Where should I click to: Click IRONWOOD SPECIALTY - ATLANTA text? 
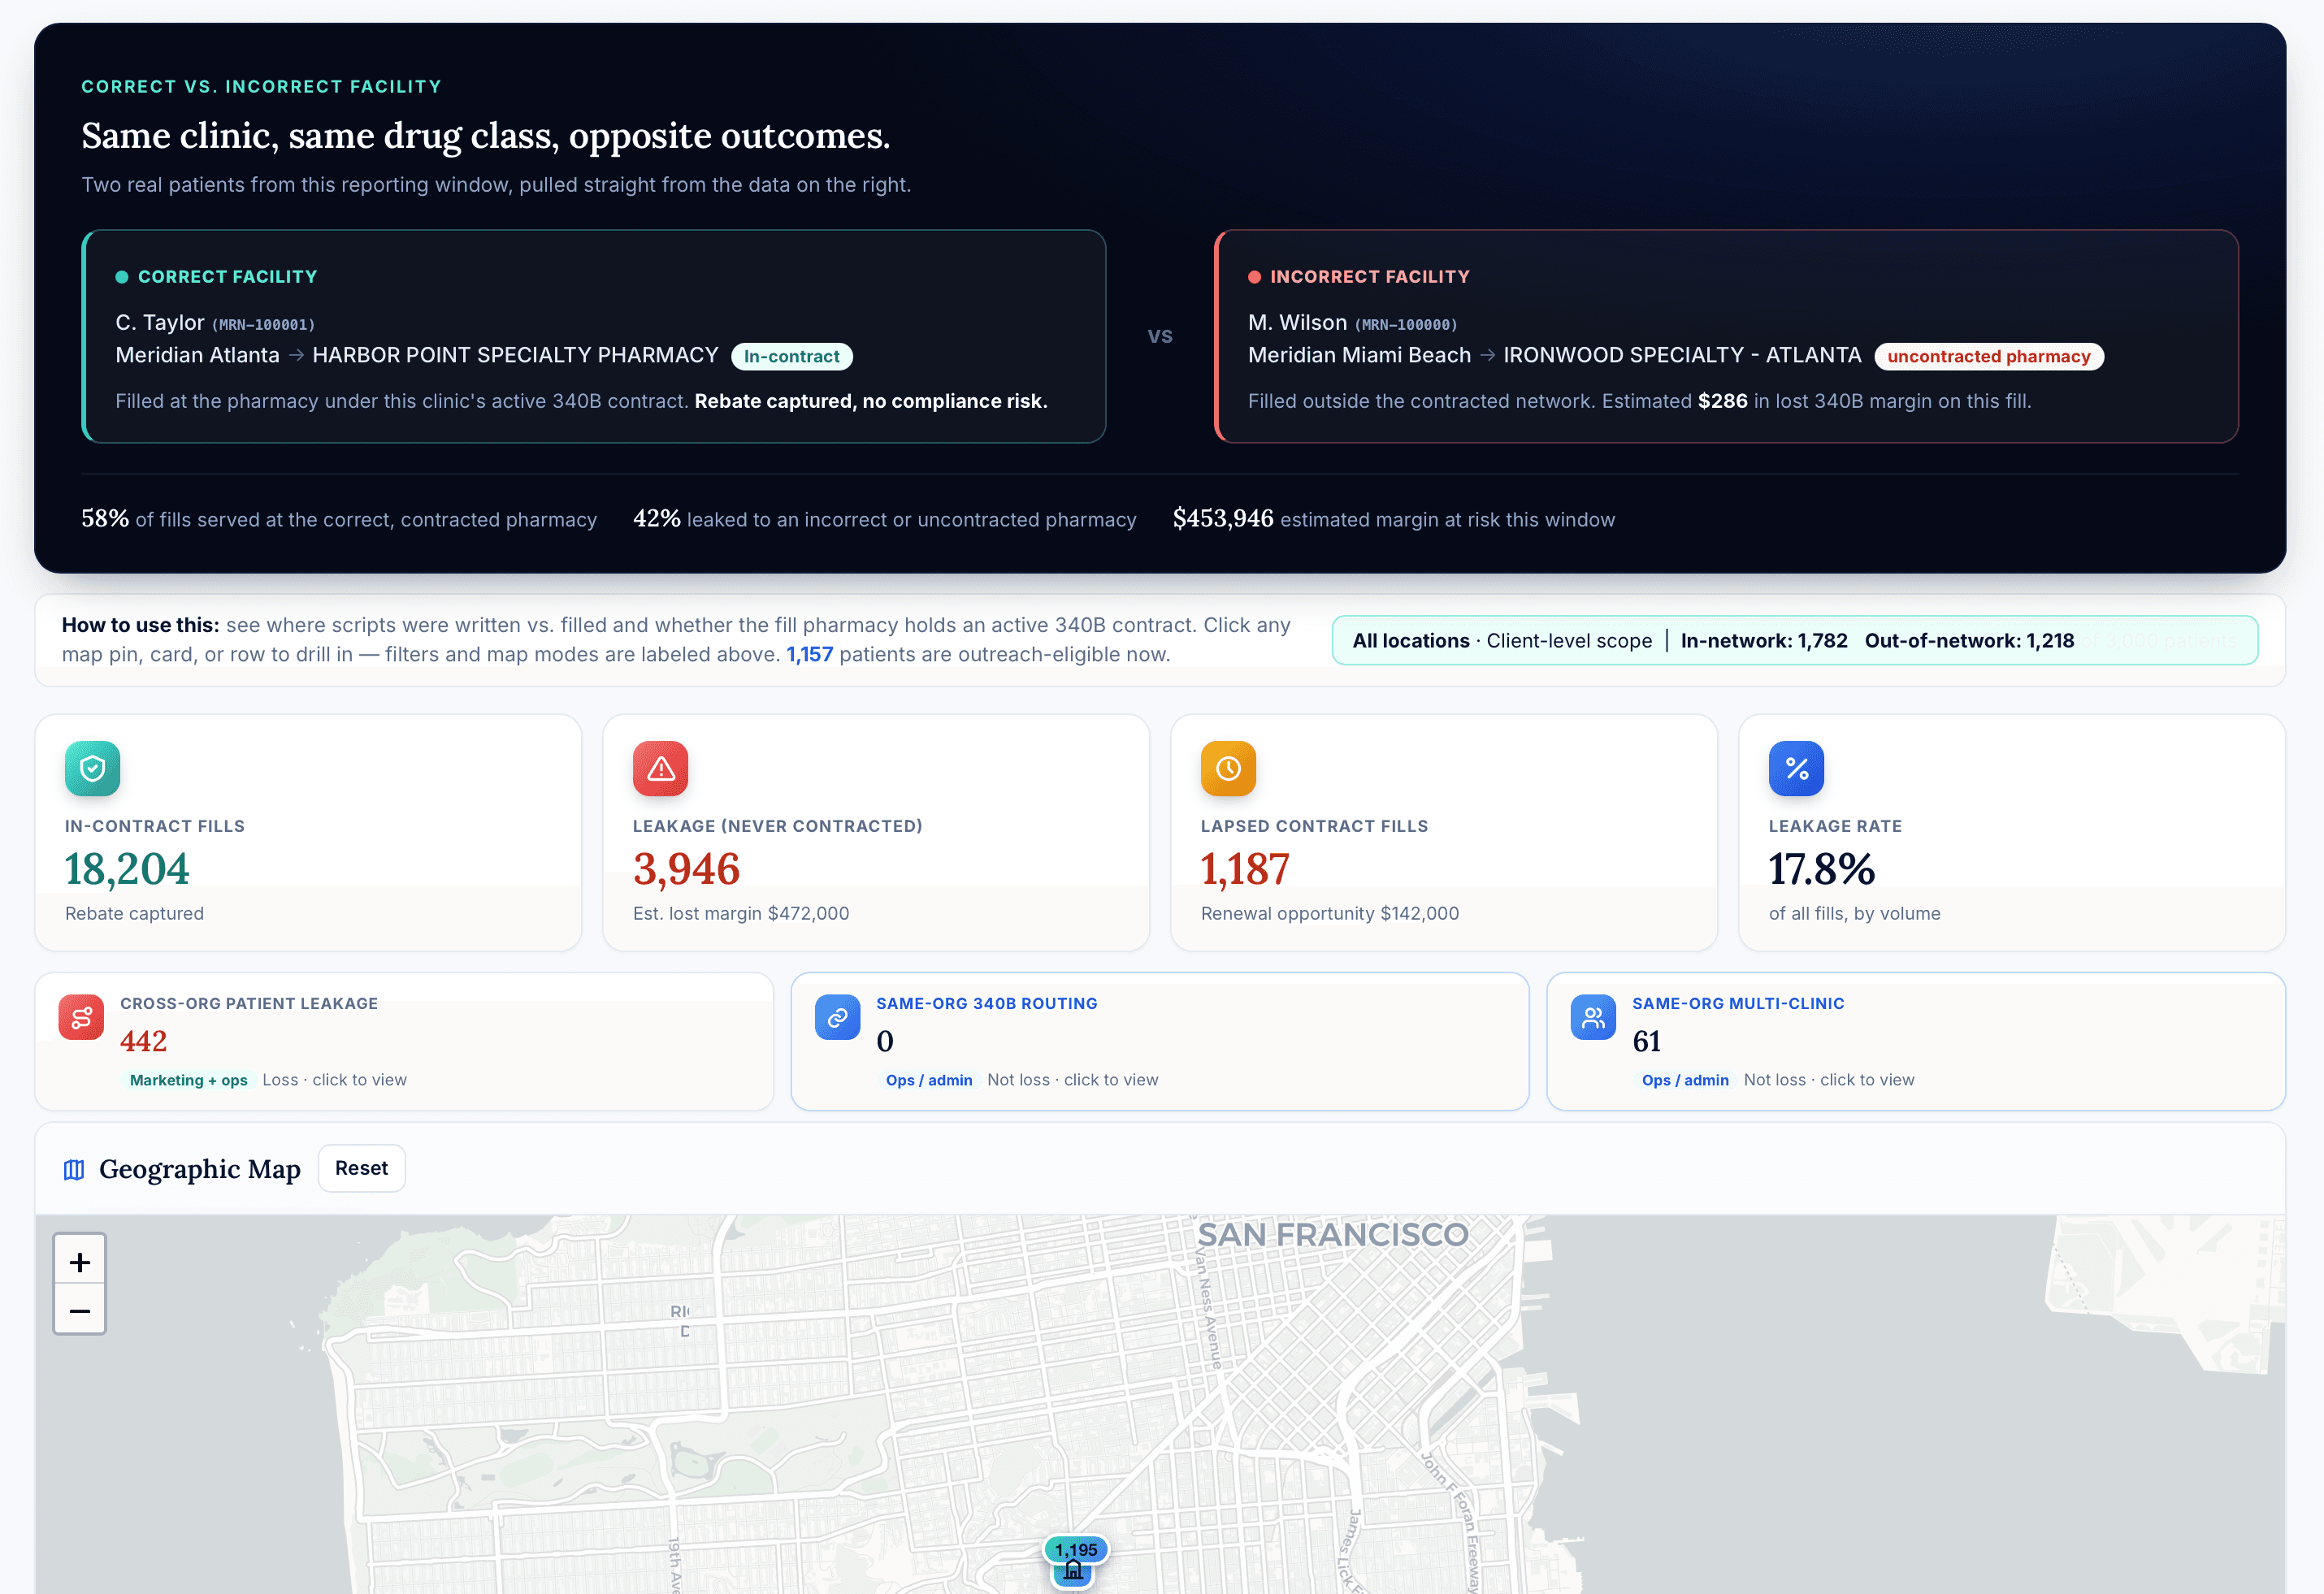coord(1682,355)
